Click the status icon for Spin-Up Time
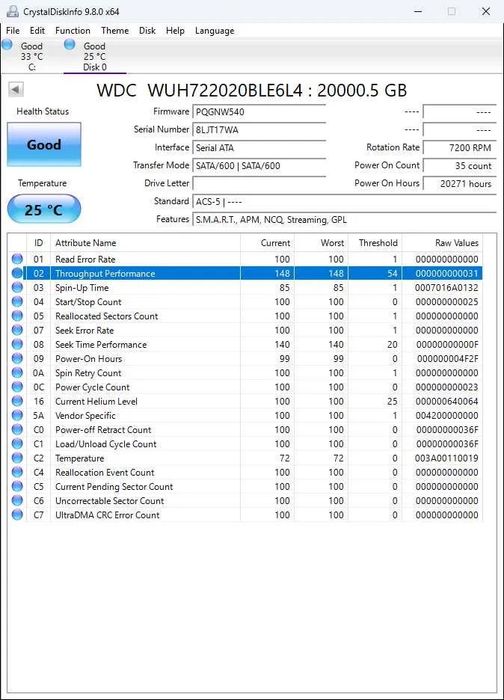This screenshot has height=700, width=504. click(17, 288)
